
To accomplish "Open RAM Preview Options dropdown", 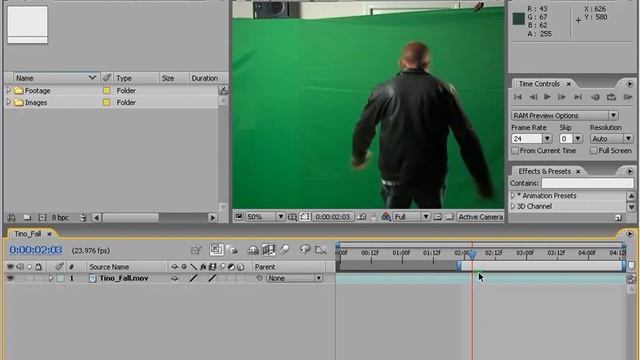I will tap(565, 116).
